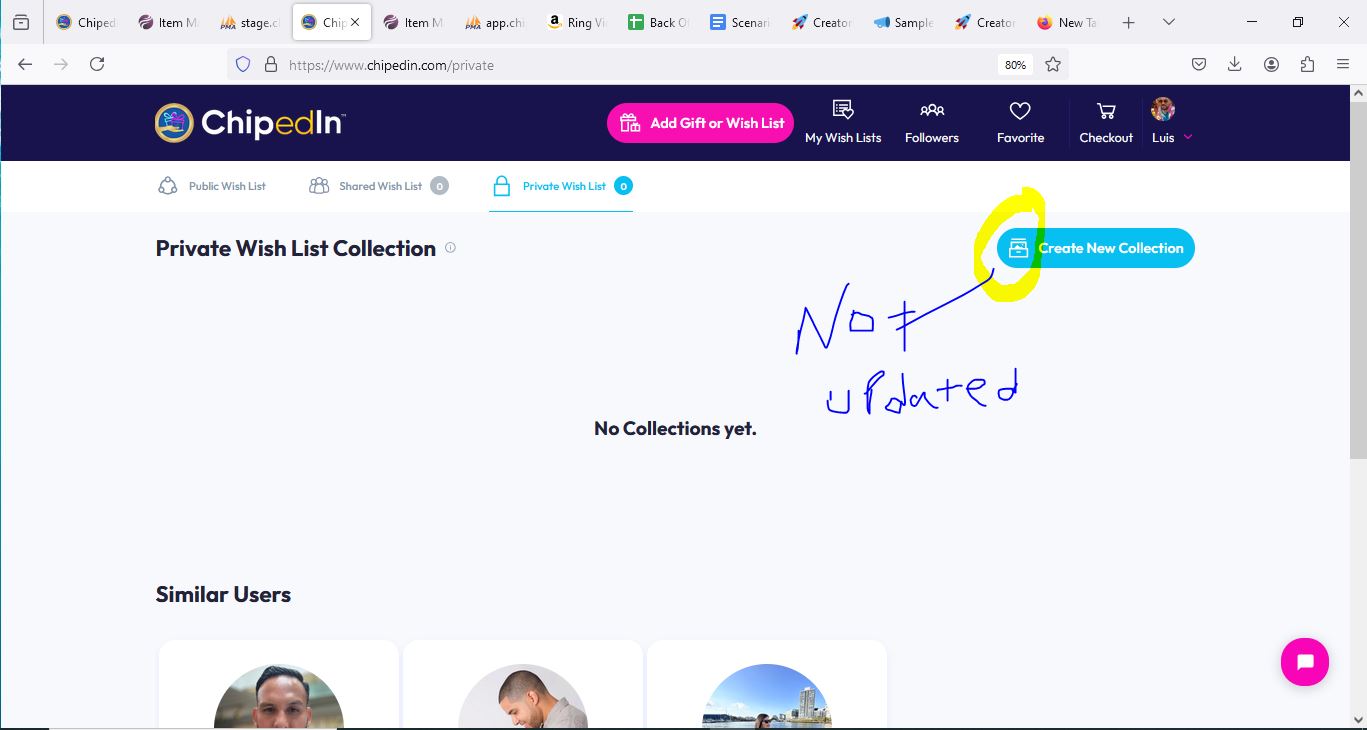Expand the Luis account dropdown arrow
This screenshot has height=730, width=1367.
(1188, 138)
